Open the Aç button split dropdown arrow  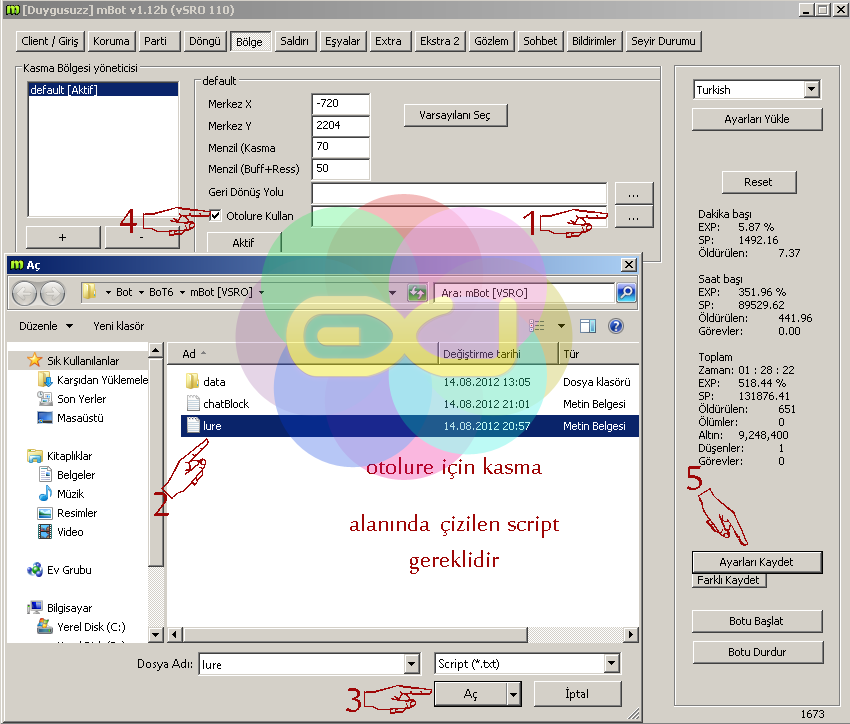(513, 694)
